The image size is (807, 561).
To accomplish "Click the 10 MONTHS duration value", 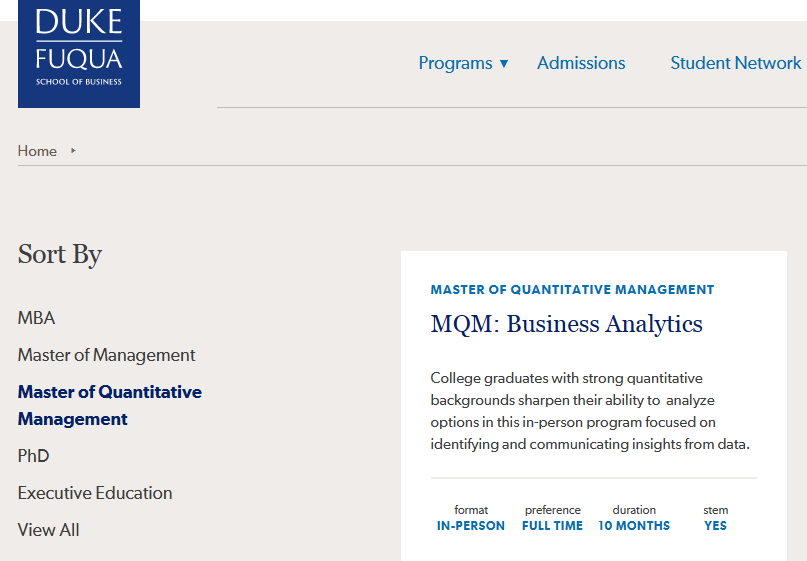I will [634, 526].
